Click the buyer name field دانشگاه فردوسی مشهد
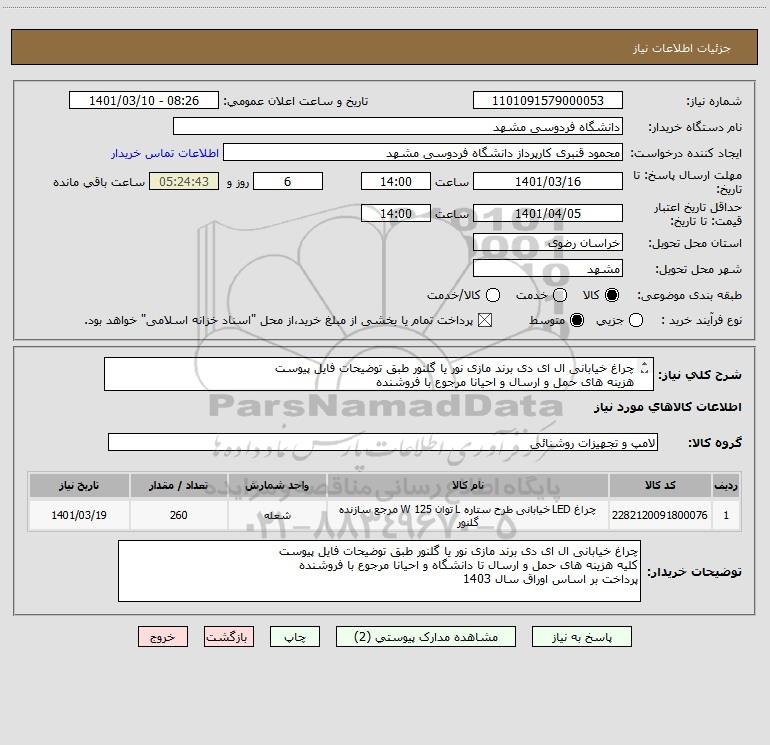Image resolution: width=770 pixels, height=745 pixels. pyautogui.click(x=398, y=127)
